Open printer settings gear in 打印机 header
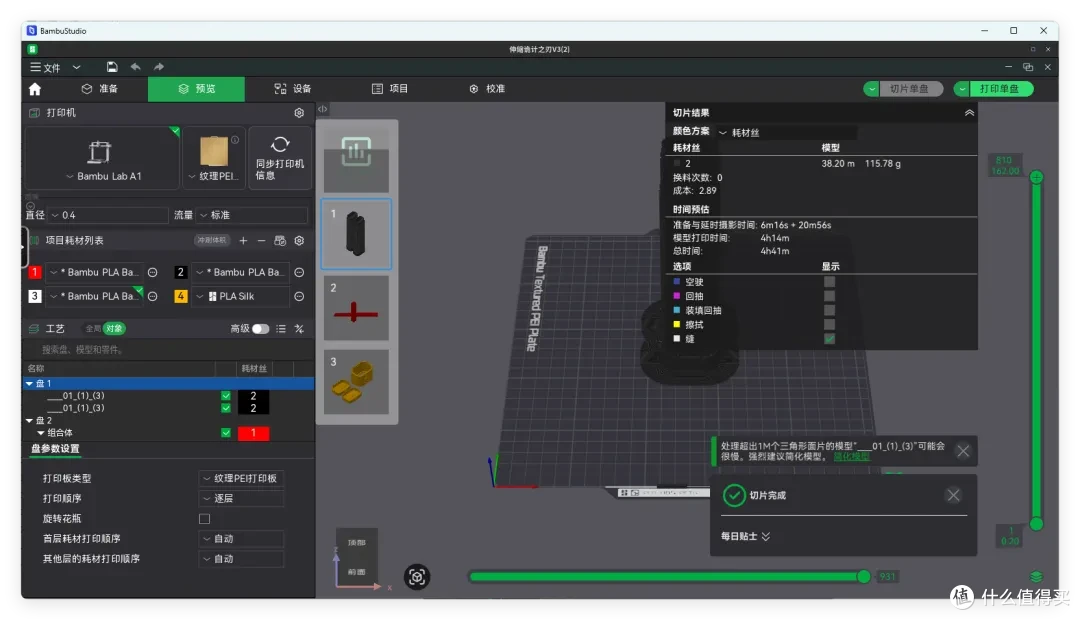This screenshot has width=1080, height=620. 299,113
